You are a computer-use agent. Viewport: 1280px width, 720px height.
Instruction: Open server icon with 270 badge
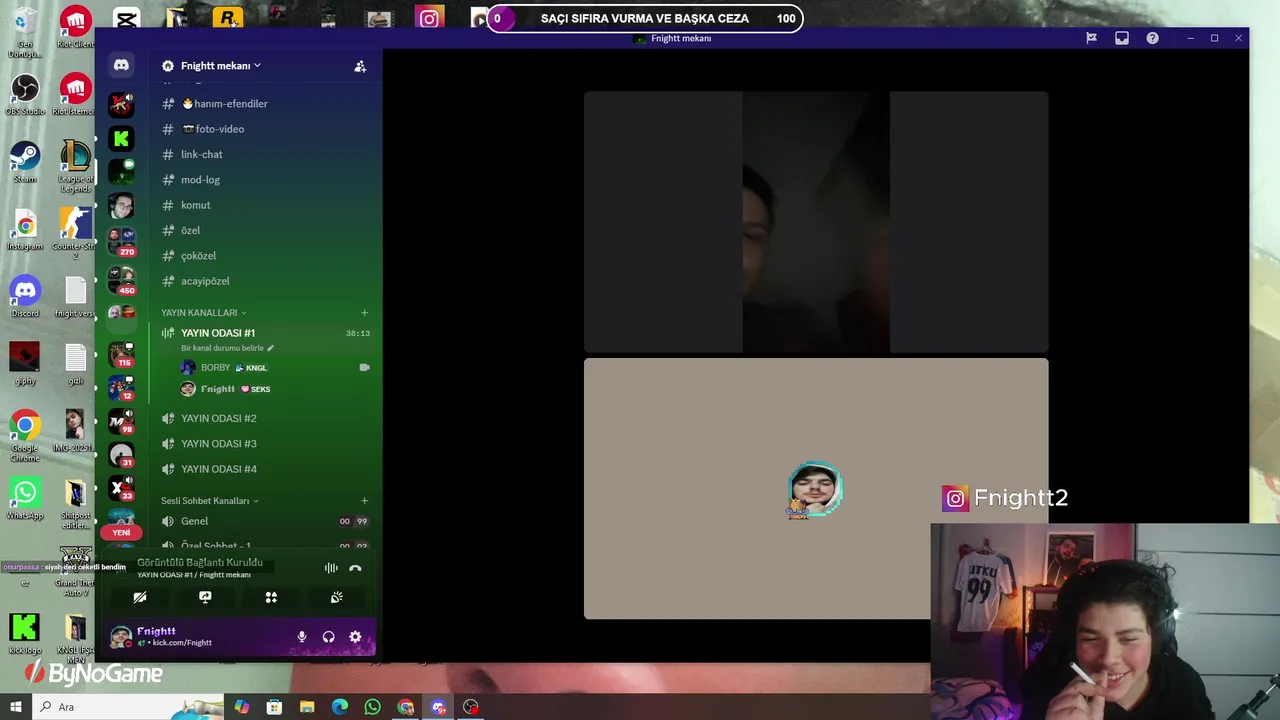pos(121,241)
